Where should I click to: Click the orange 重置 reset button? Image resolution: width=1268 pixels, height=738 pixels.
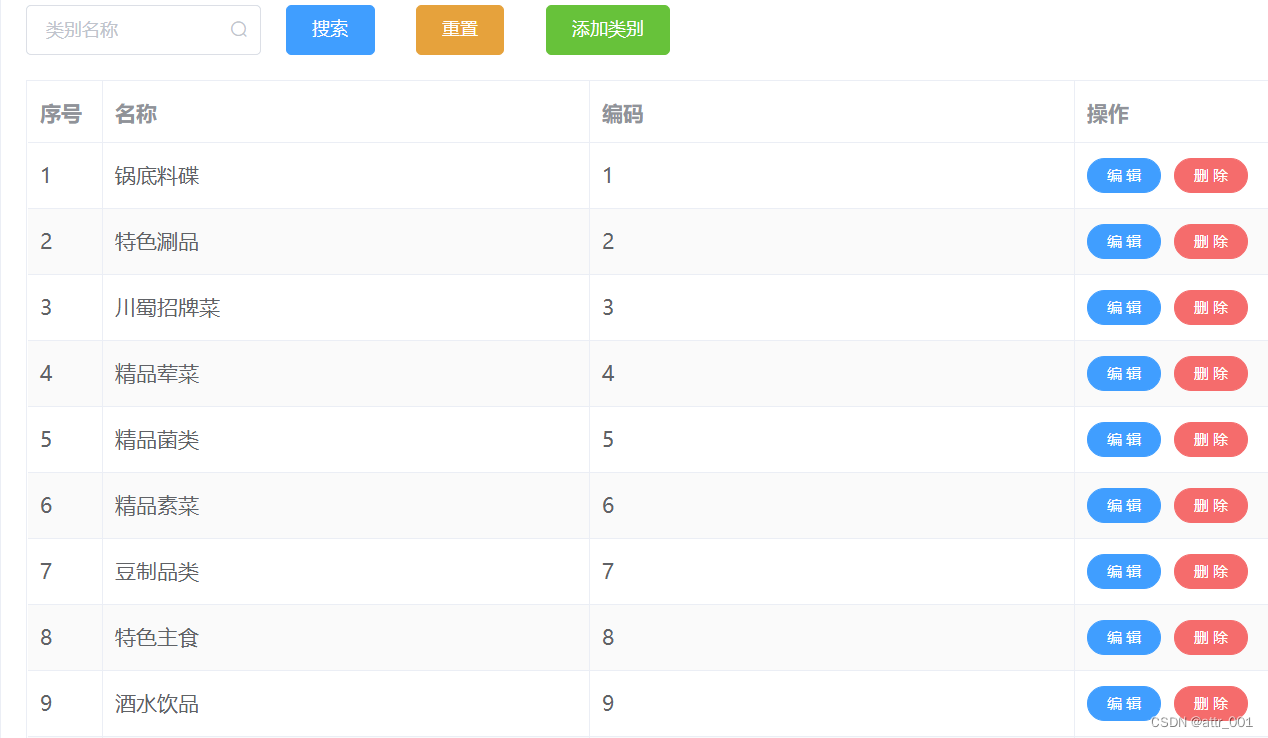tap(459, 30)
